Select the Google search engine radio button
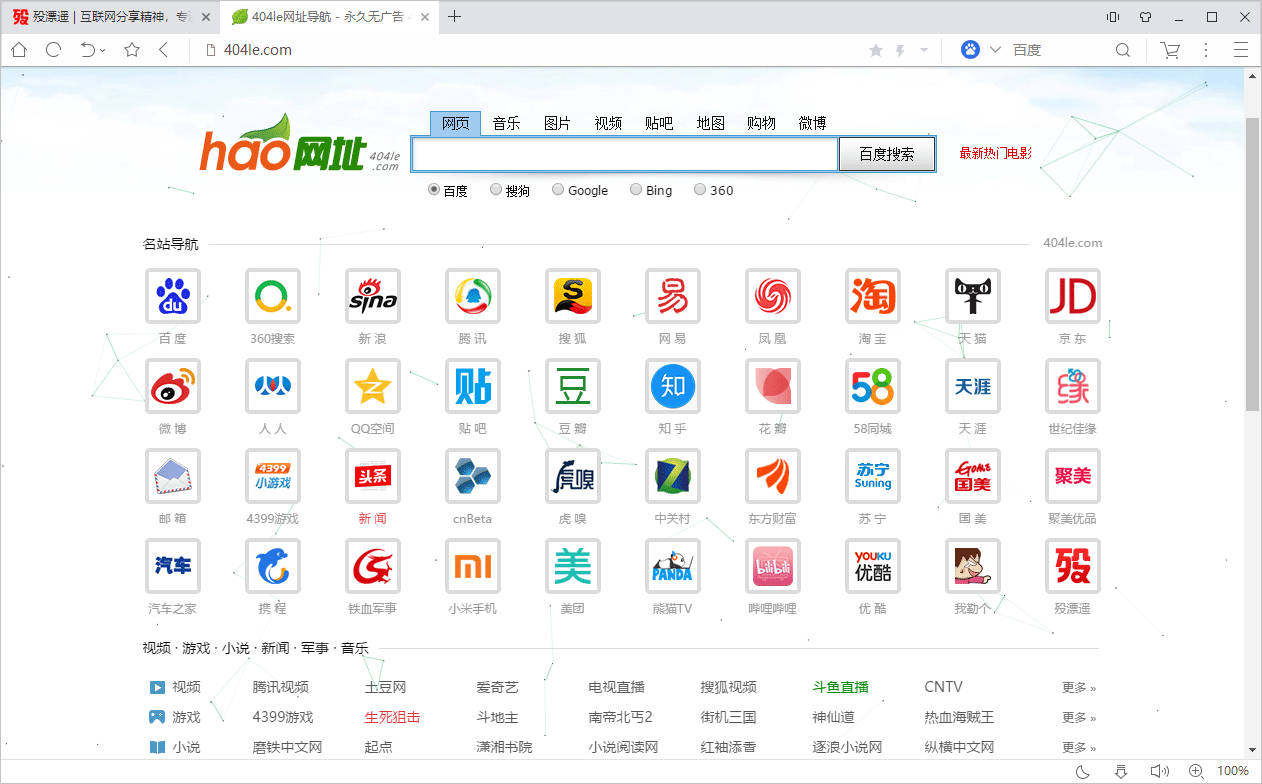This screenshot has width=1262, height=784. (558, 189)
